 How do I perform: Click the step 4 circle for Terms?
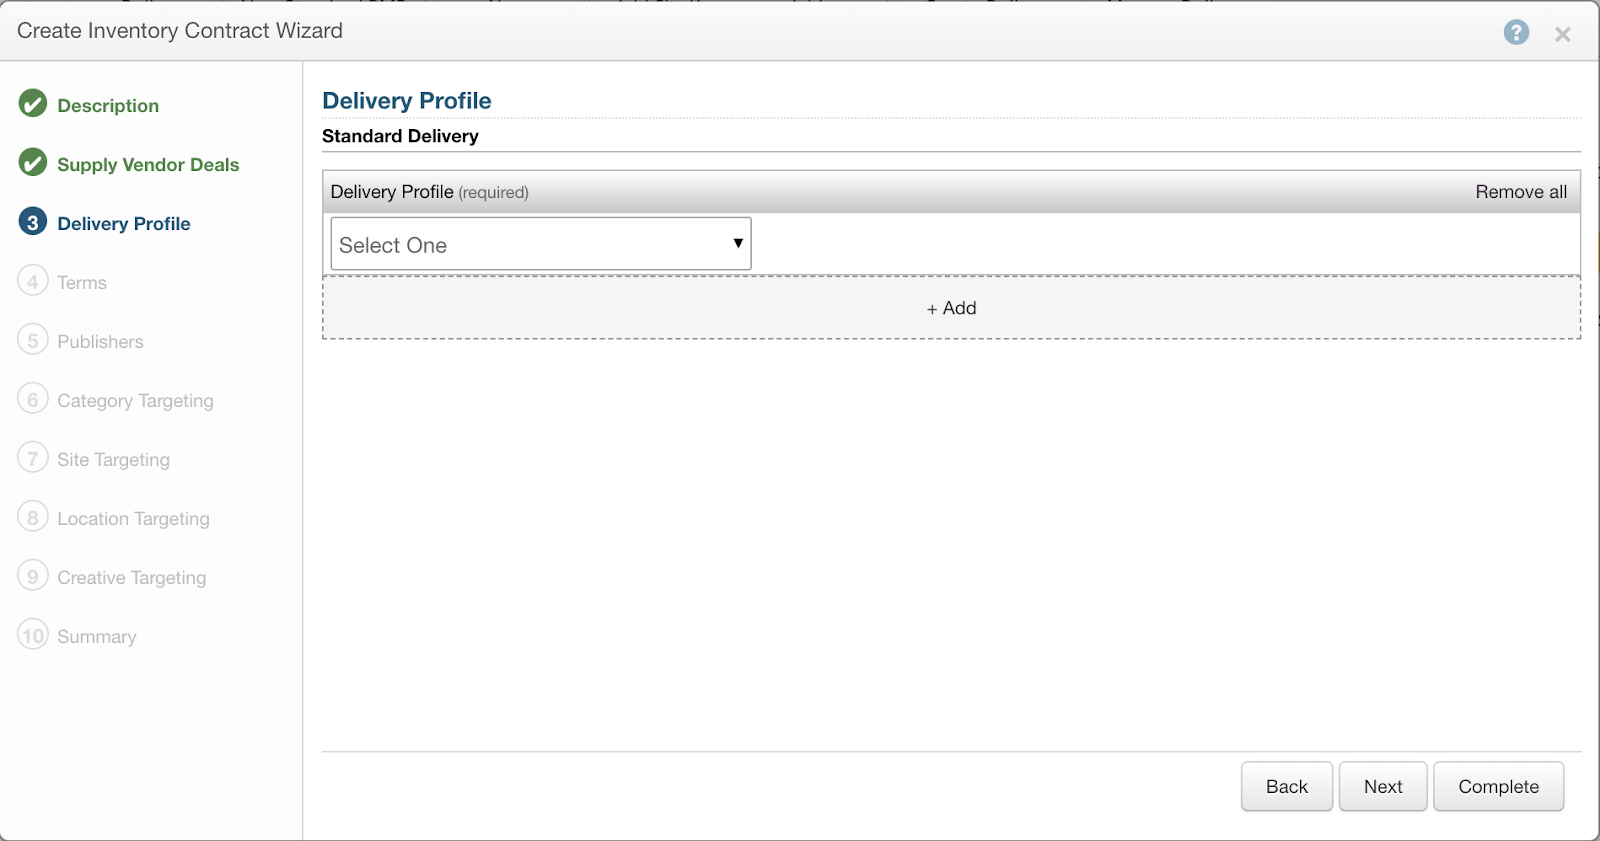33,281
